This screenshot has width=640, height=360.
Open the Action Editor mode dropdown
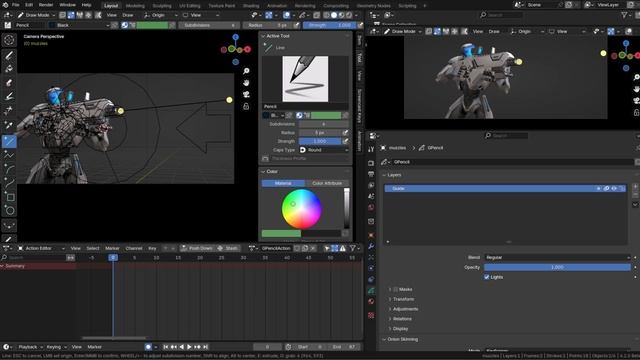pos(41,248)
